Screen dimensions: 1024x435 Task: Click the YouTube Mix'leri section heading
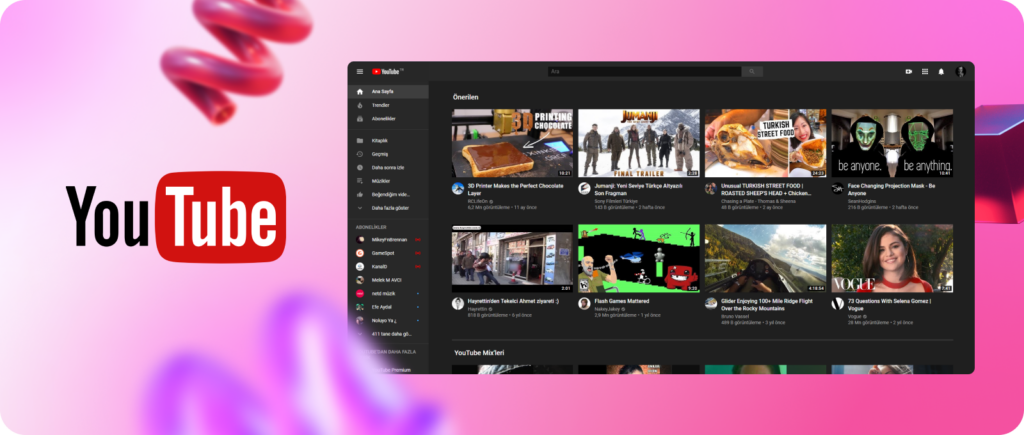(x=479, y=353)
